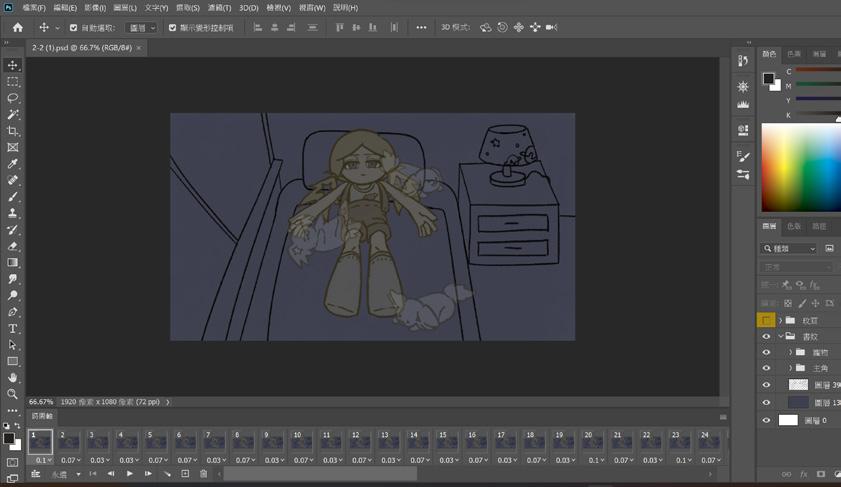This screenshot has width=841, height=487.
Task: Open the 濾鏡(T) menu
Action: click(x=219, y=8)
